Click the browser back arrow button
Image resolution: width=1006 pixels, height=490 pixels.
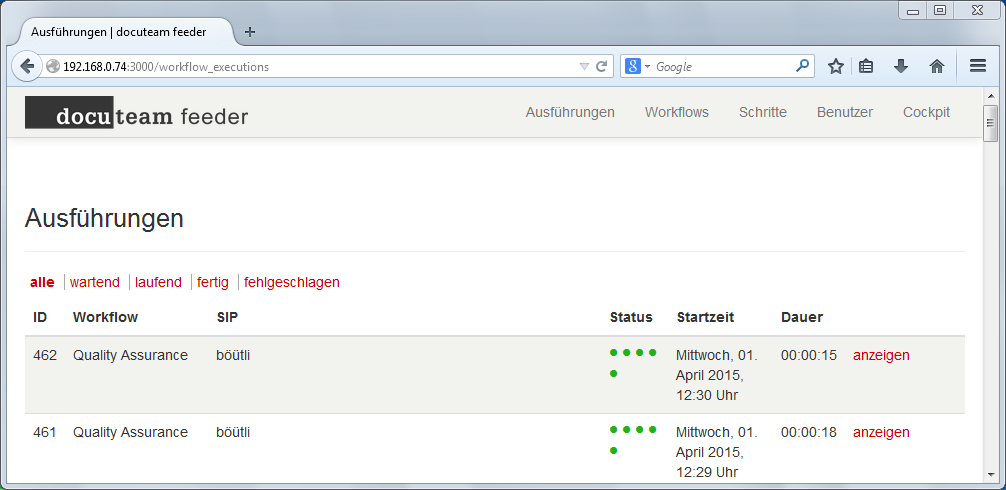pyautogui.click(x=27, y=67)
